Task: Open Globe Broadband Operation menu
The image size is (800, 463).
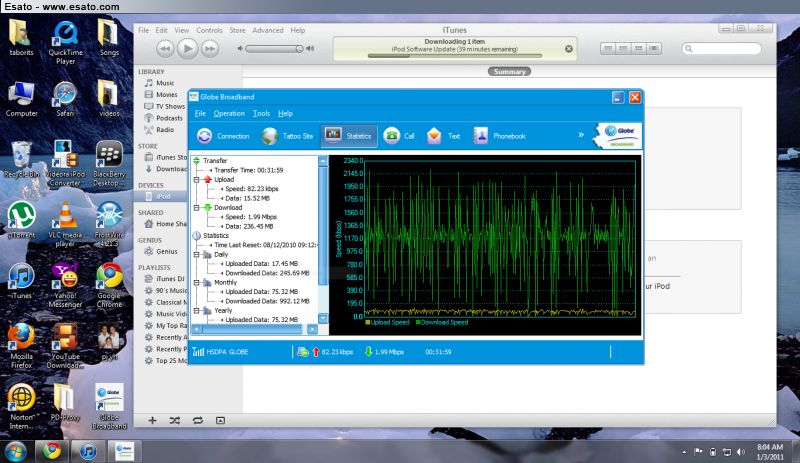Action: click(229, 113)
